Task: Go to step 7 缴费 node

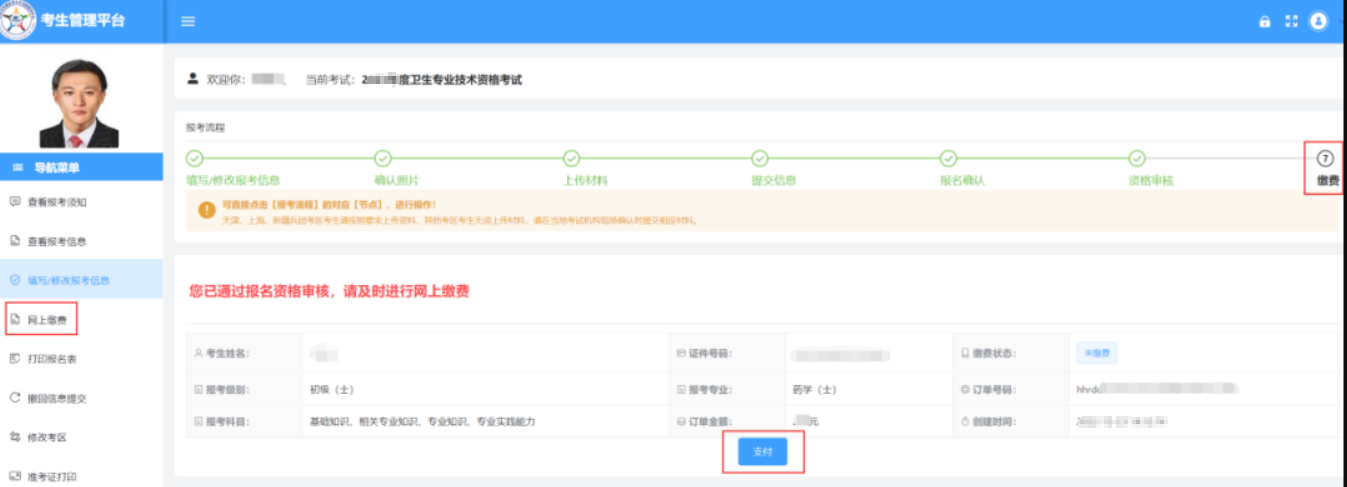Action: point(1326,158)
